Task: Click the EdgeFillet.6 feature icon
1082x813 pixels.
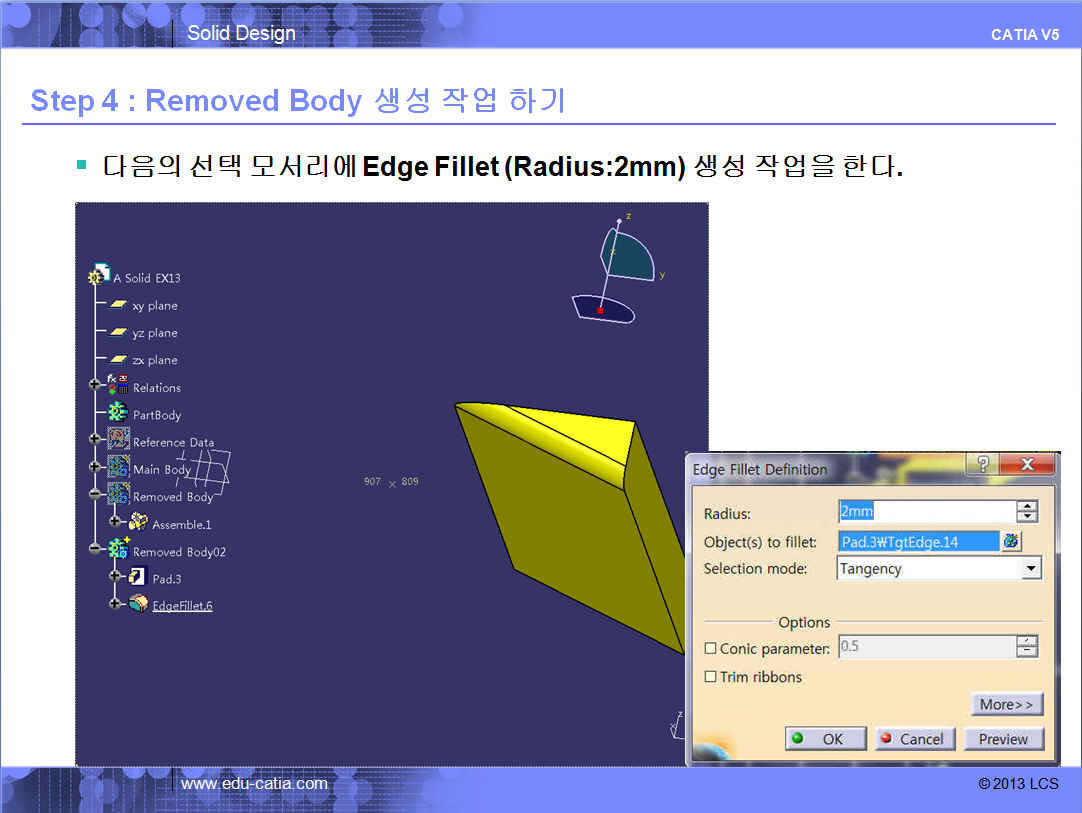Action: [138, 604]
